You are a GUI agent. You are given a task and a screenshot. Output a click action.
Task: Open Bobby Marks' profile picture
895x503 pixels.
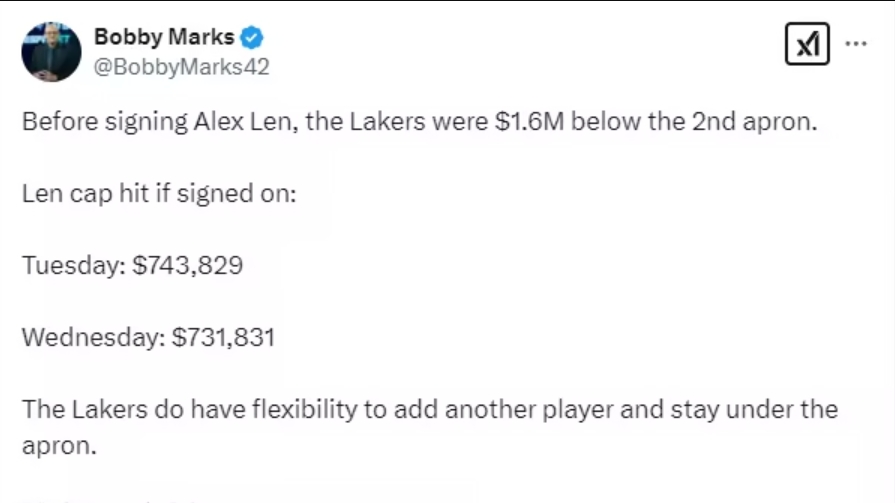pos(51,51)
